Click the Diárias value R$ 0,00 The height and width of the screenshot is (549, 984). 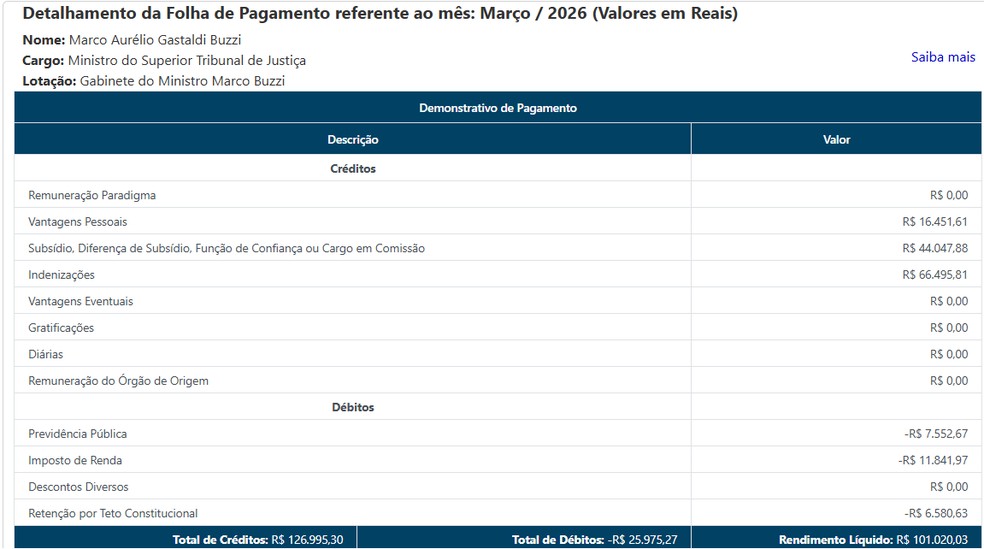click(x=949, y=354)
